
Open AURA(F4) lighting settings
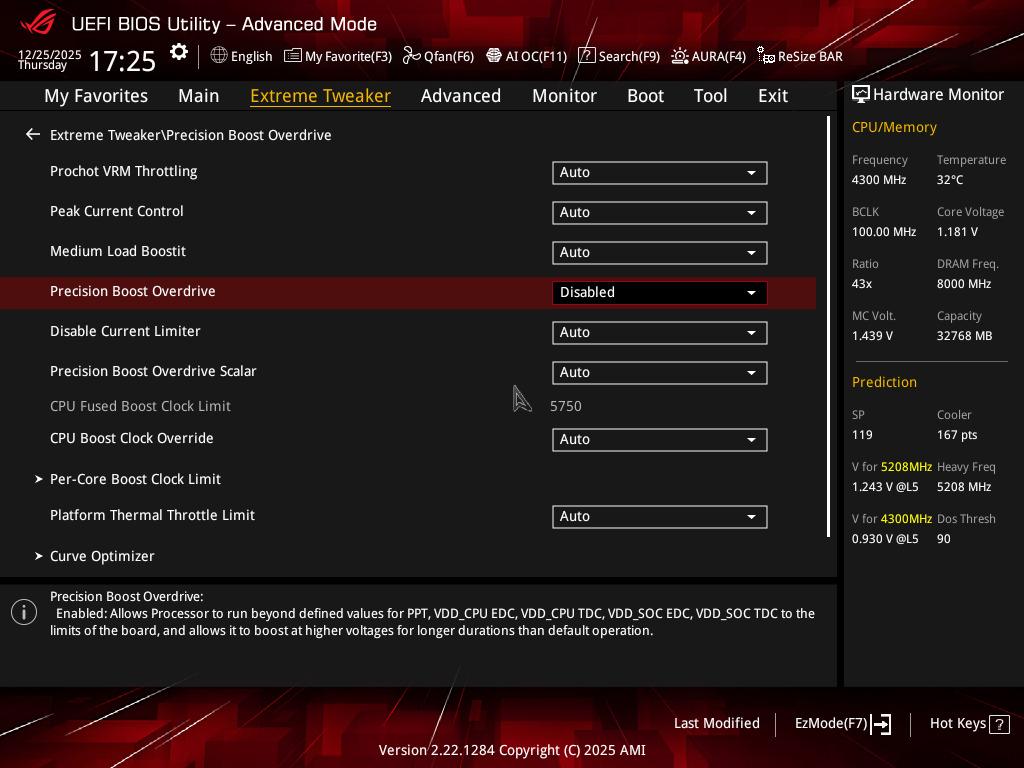click(680, 56)
